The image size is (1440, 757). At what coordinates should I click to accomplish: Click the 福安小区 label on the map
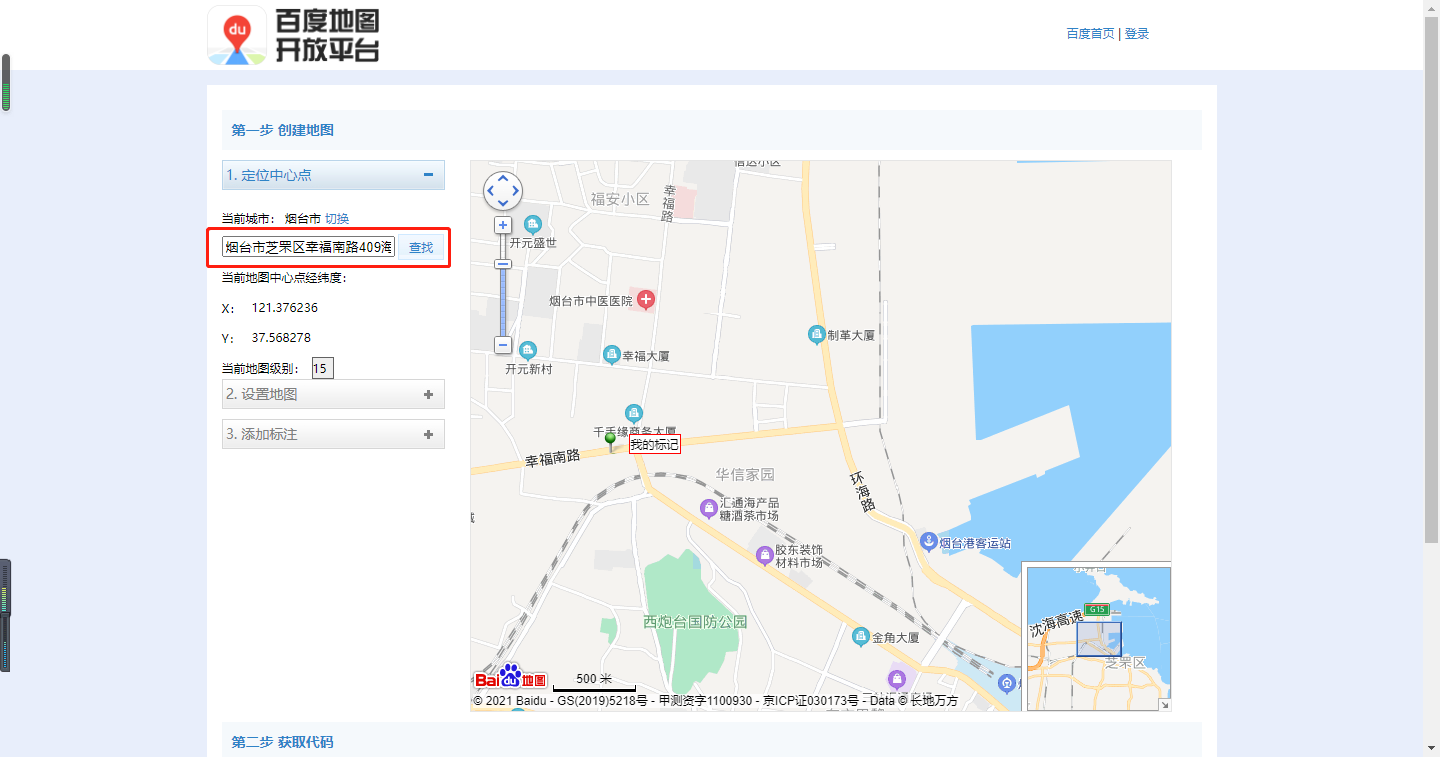[620, 198]
